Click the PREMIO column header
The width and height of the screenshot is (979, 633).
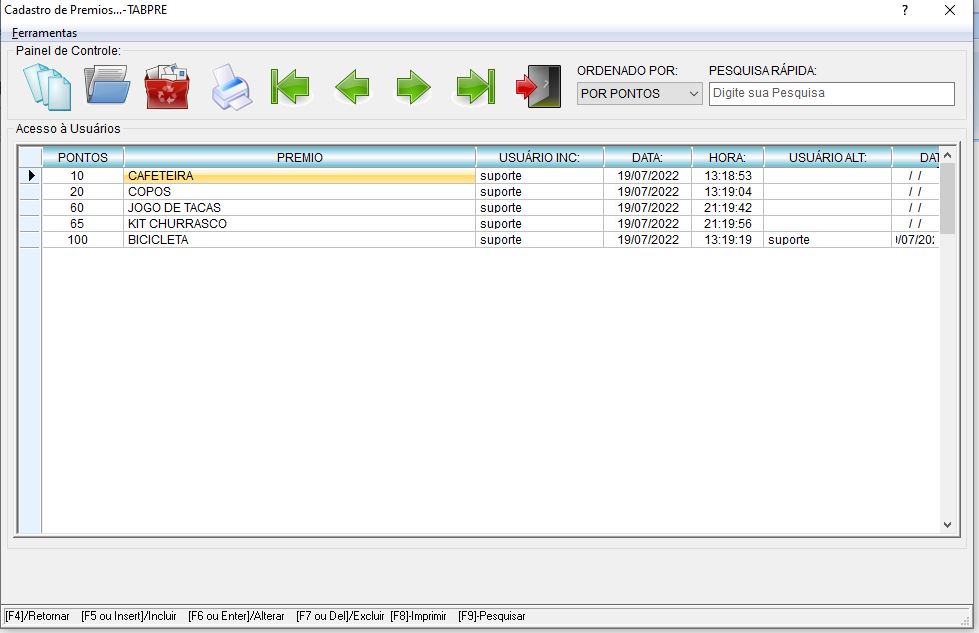[300, 157]
